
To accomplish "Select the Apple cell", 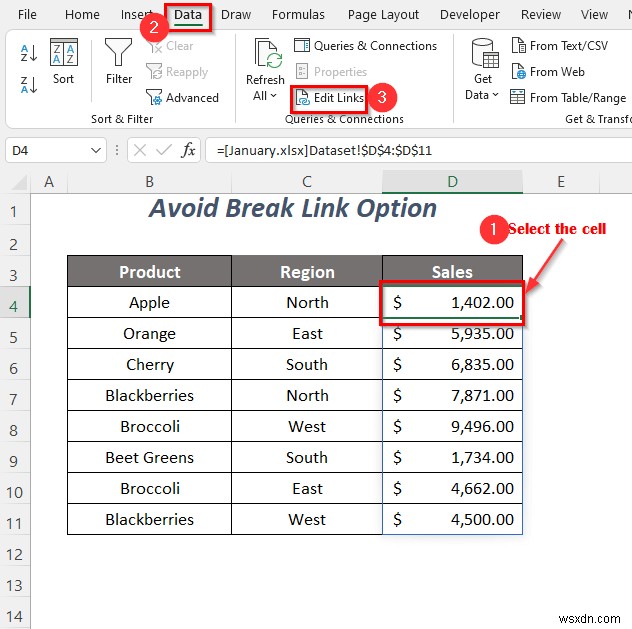I will [x=150, y=302].
